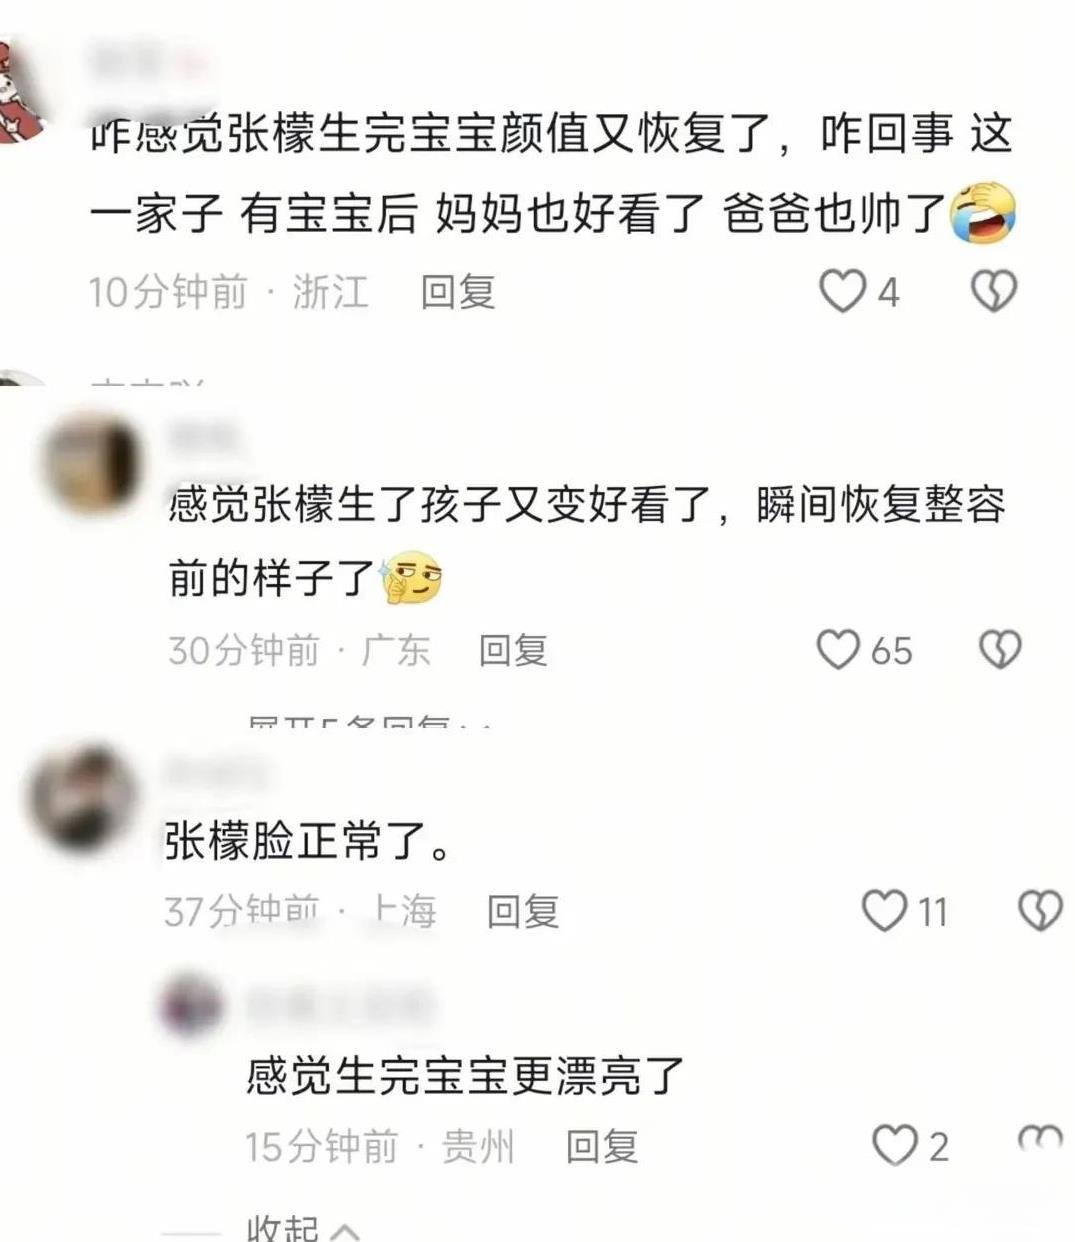1075x1242 pixels.
Task: Expand the partially hidden 展开 replies link
Action: (370, 721)
